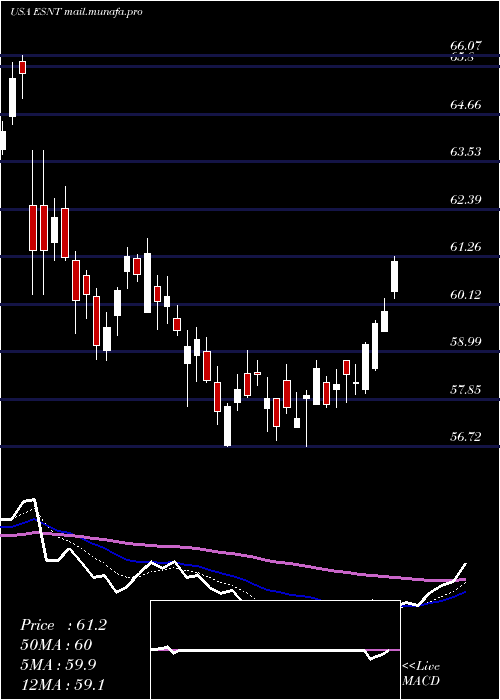Click the '<<Live MACD' label
500x700 pixels.
[421, 674]
